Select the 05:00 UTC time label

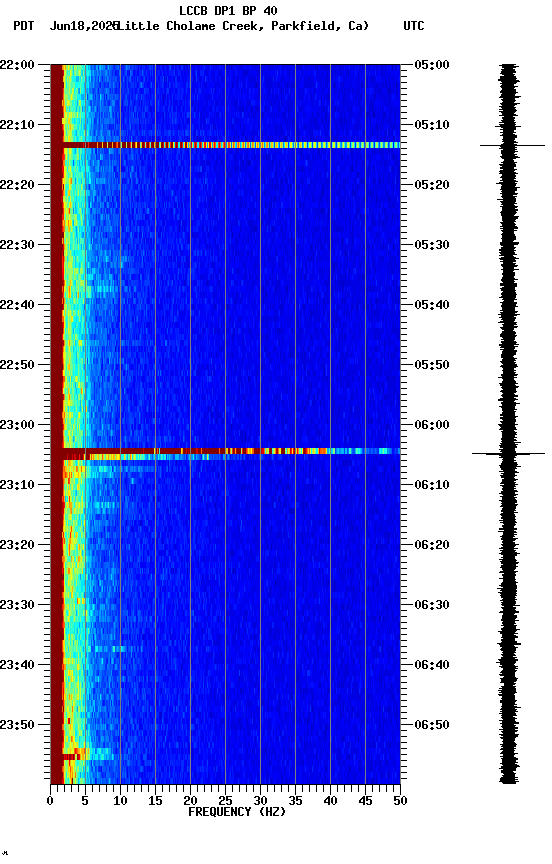pyautogui.click(x=432, y=65)
